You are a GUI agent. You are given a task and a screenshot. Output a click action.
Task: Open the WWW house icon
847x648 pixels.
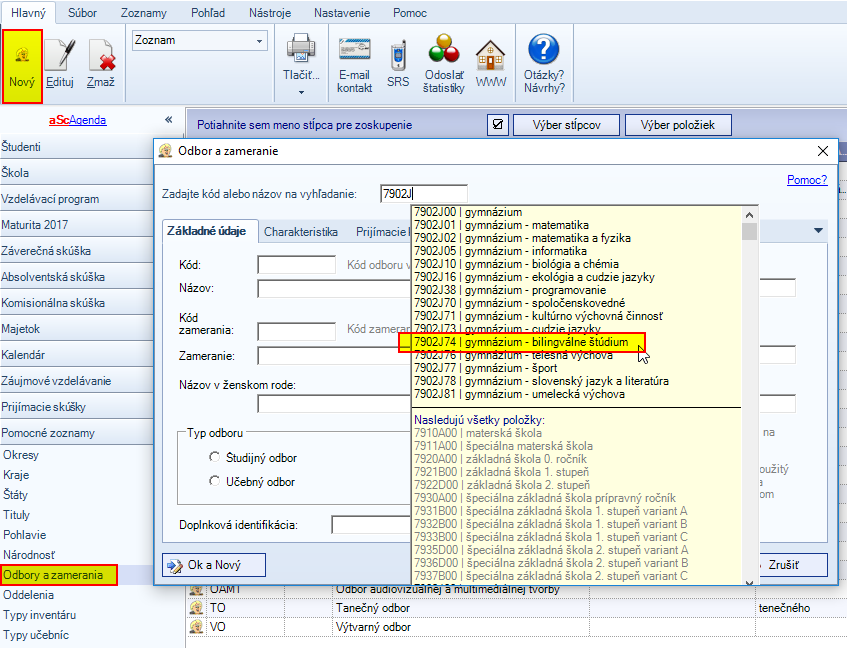tap(490, 64)
